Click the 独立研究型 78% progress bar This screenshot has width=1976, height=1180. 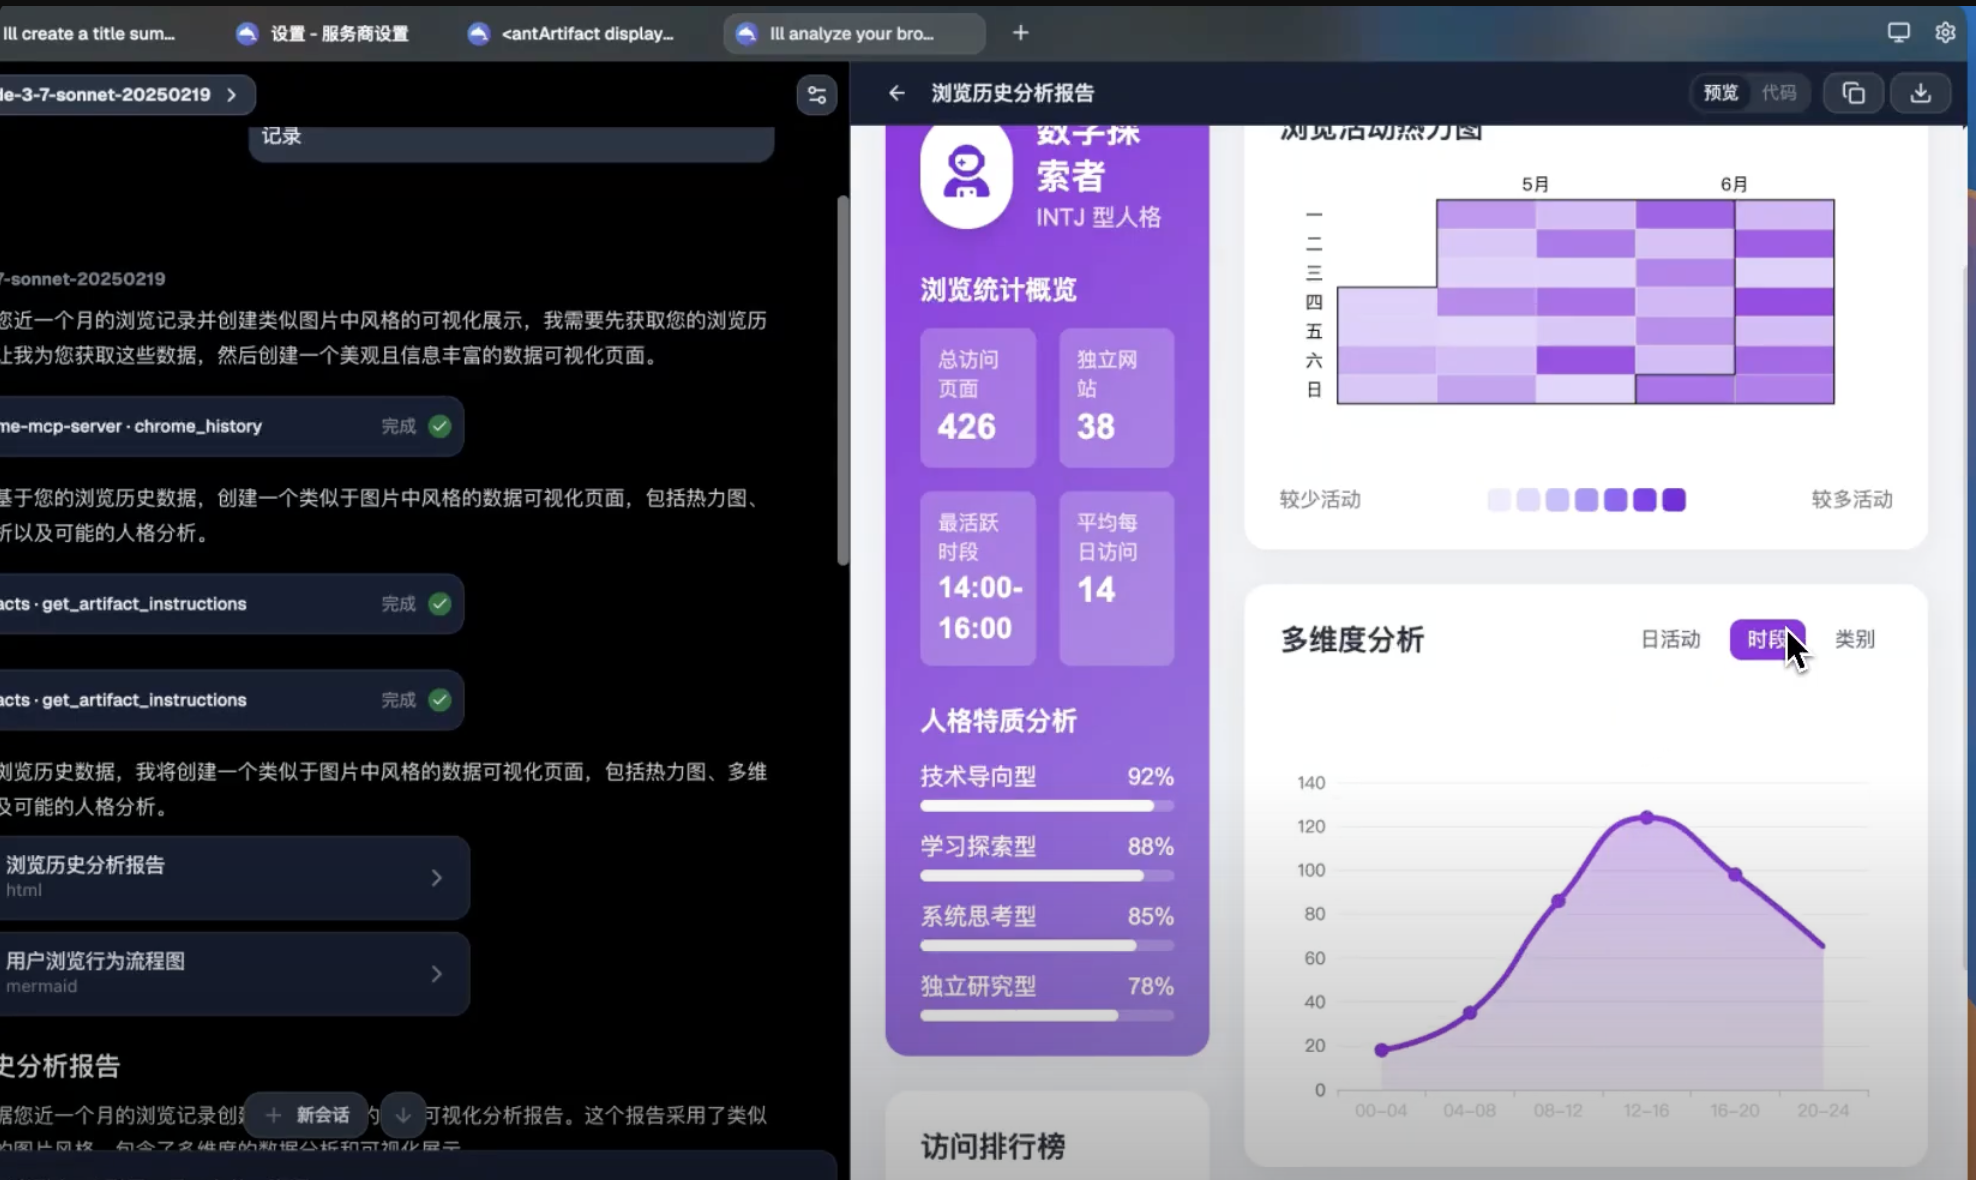pos(1047,1016)
